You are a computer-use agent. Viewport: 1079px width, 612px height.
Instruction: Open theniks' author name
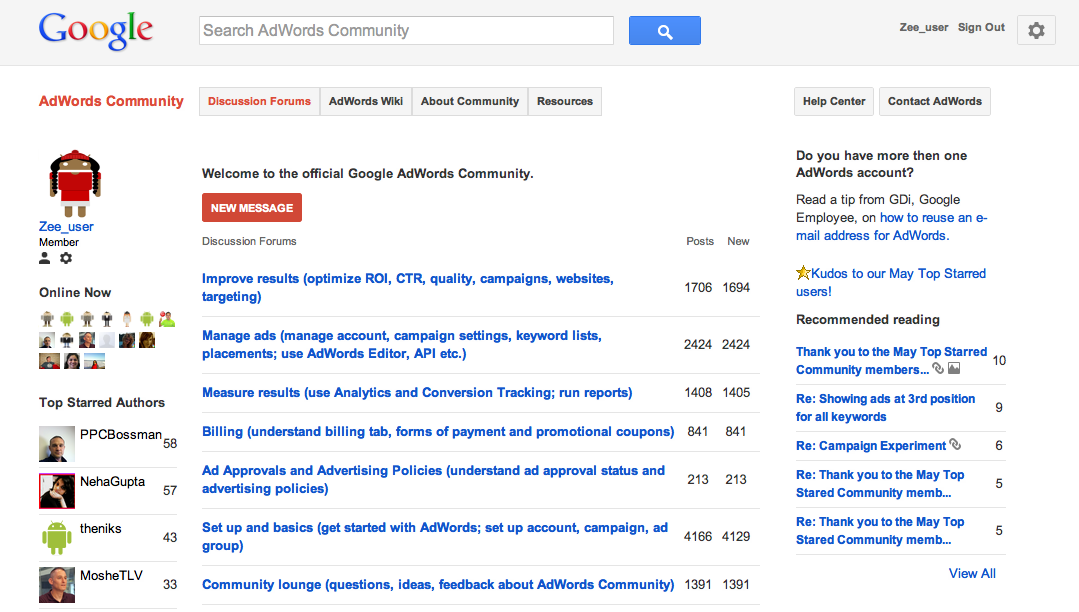[100, 528]
